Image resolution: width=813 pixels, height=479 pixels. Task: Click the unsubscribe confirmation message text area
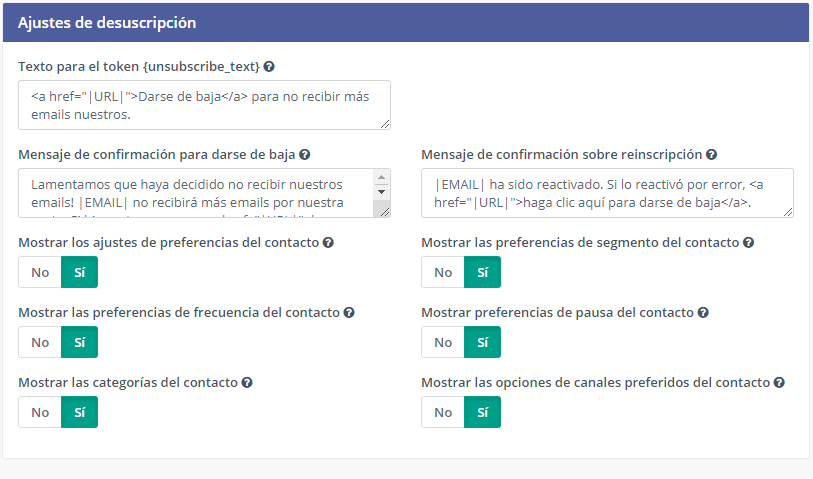click(x=196, y=193)
